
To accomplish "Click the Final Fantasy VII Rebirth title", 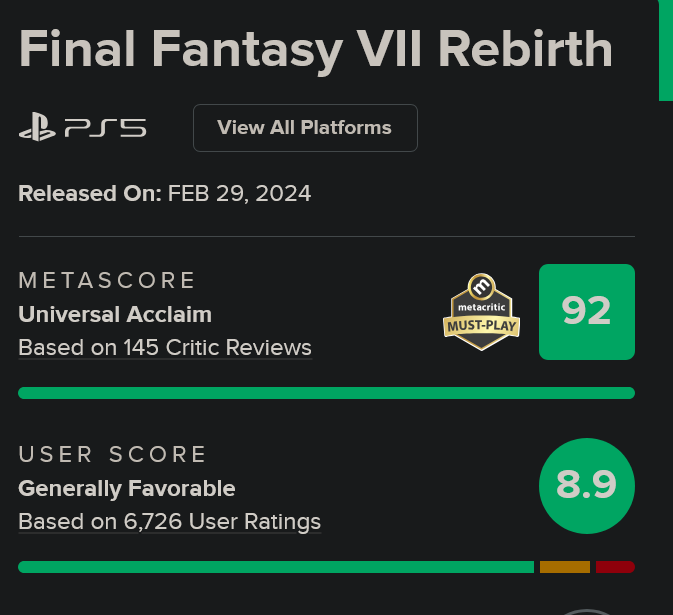I will click(315, 50).
